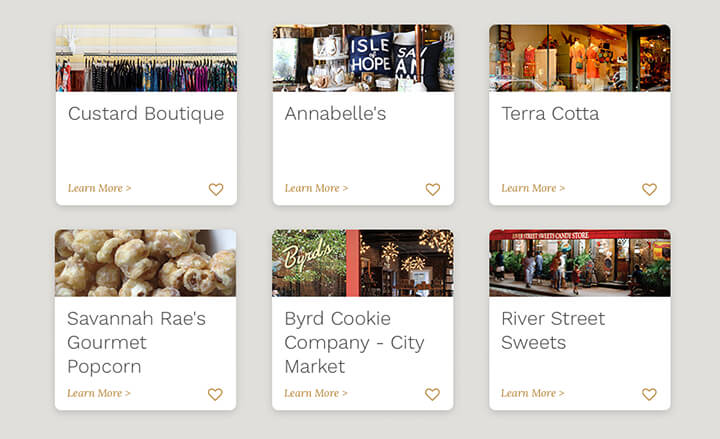Select the Terra Cotta storefront photo

pos(579,58)
